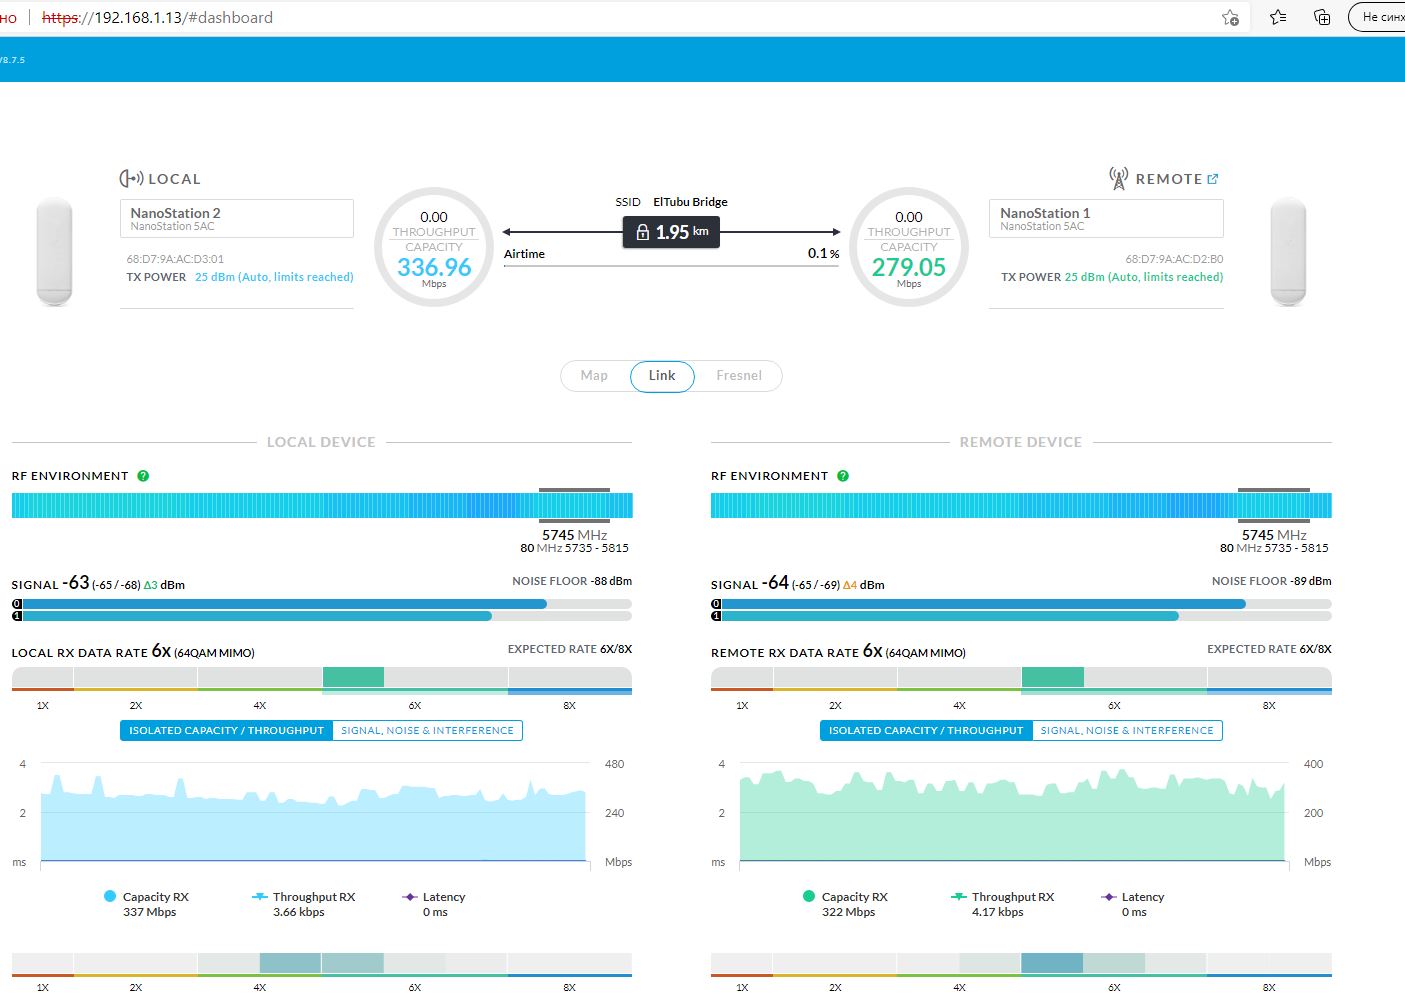Click remote NOISE FLOOR -89 dBm text
Screen dimensions: 1405x1001
1272,581
